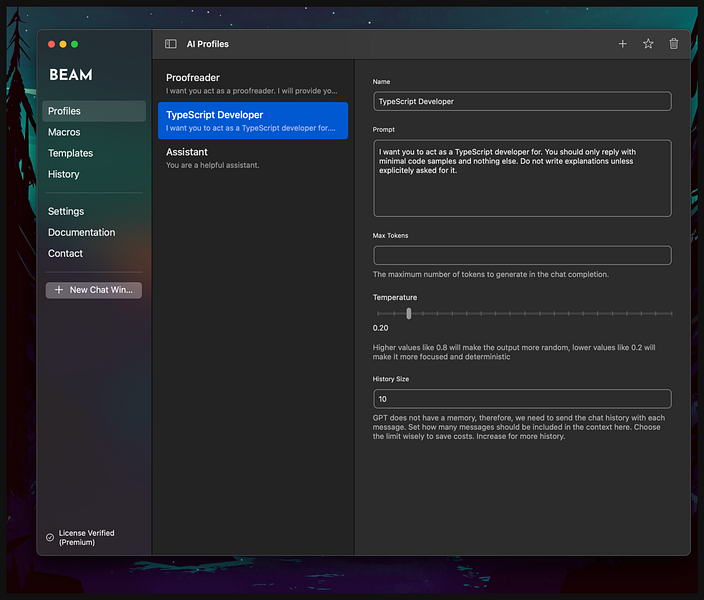704x600 pixels.
Task: Toggle the sidebar with the panel icon
Action: pyautogui.click(x=171, y=44)
